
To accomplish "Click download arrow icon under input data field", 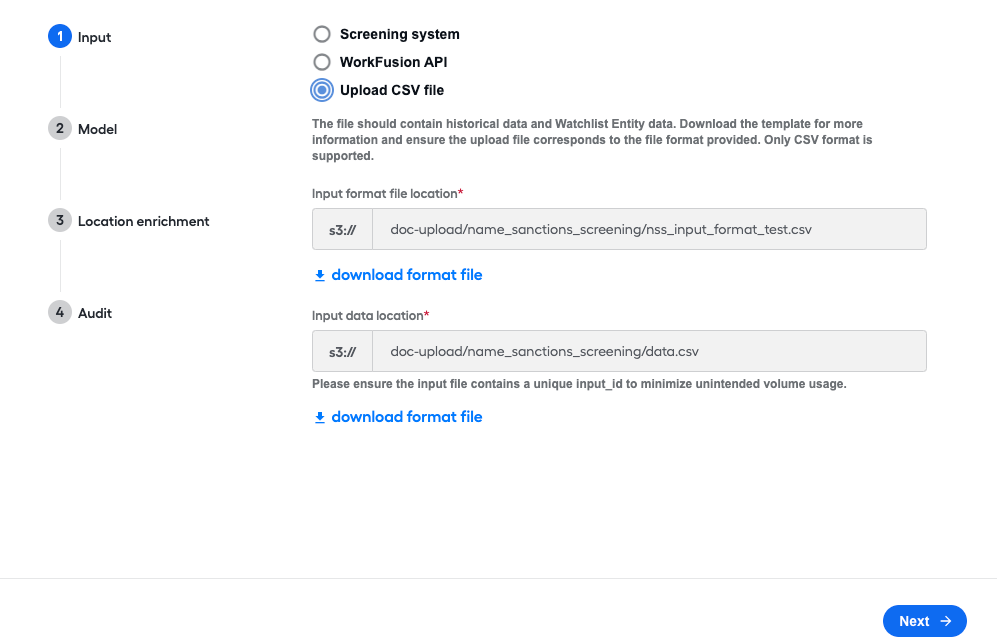I will tap(320, 417).
